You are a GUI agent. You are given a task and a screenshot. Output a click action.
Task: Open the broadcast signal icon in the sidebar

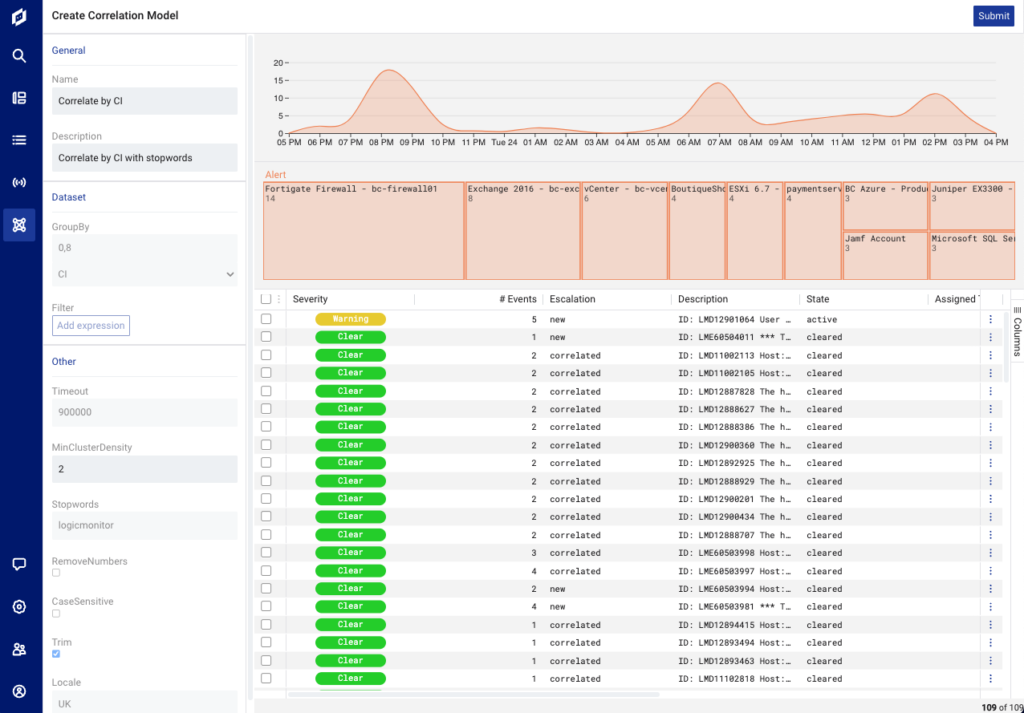pos(19,182)
